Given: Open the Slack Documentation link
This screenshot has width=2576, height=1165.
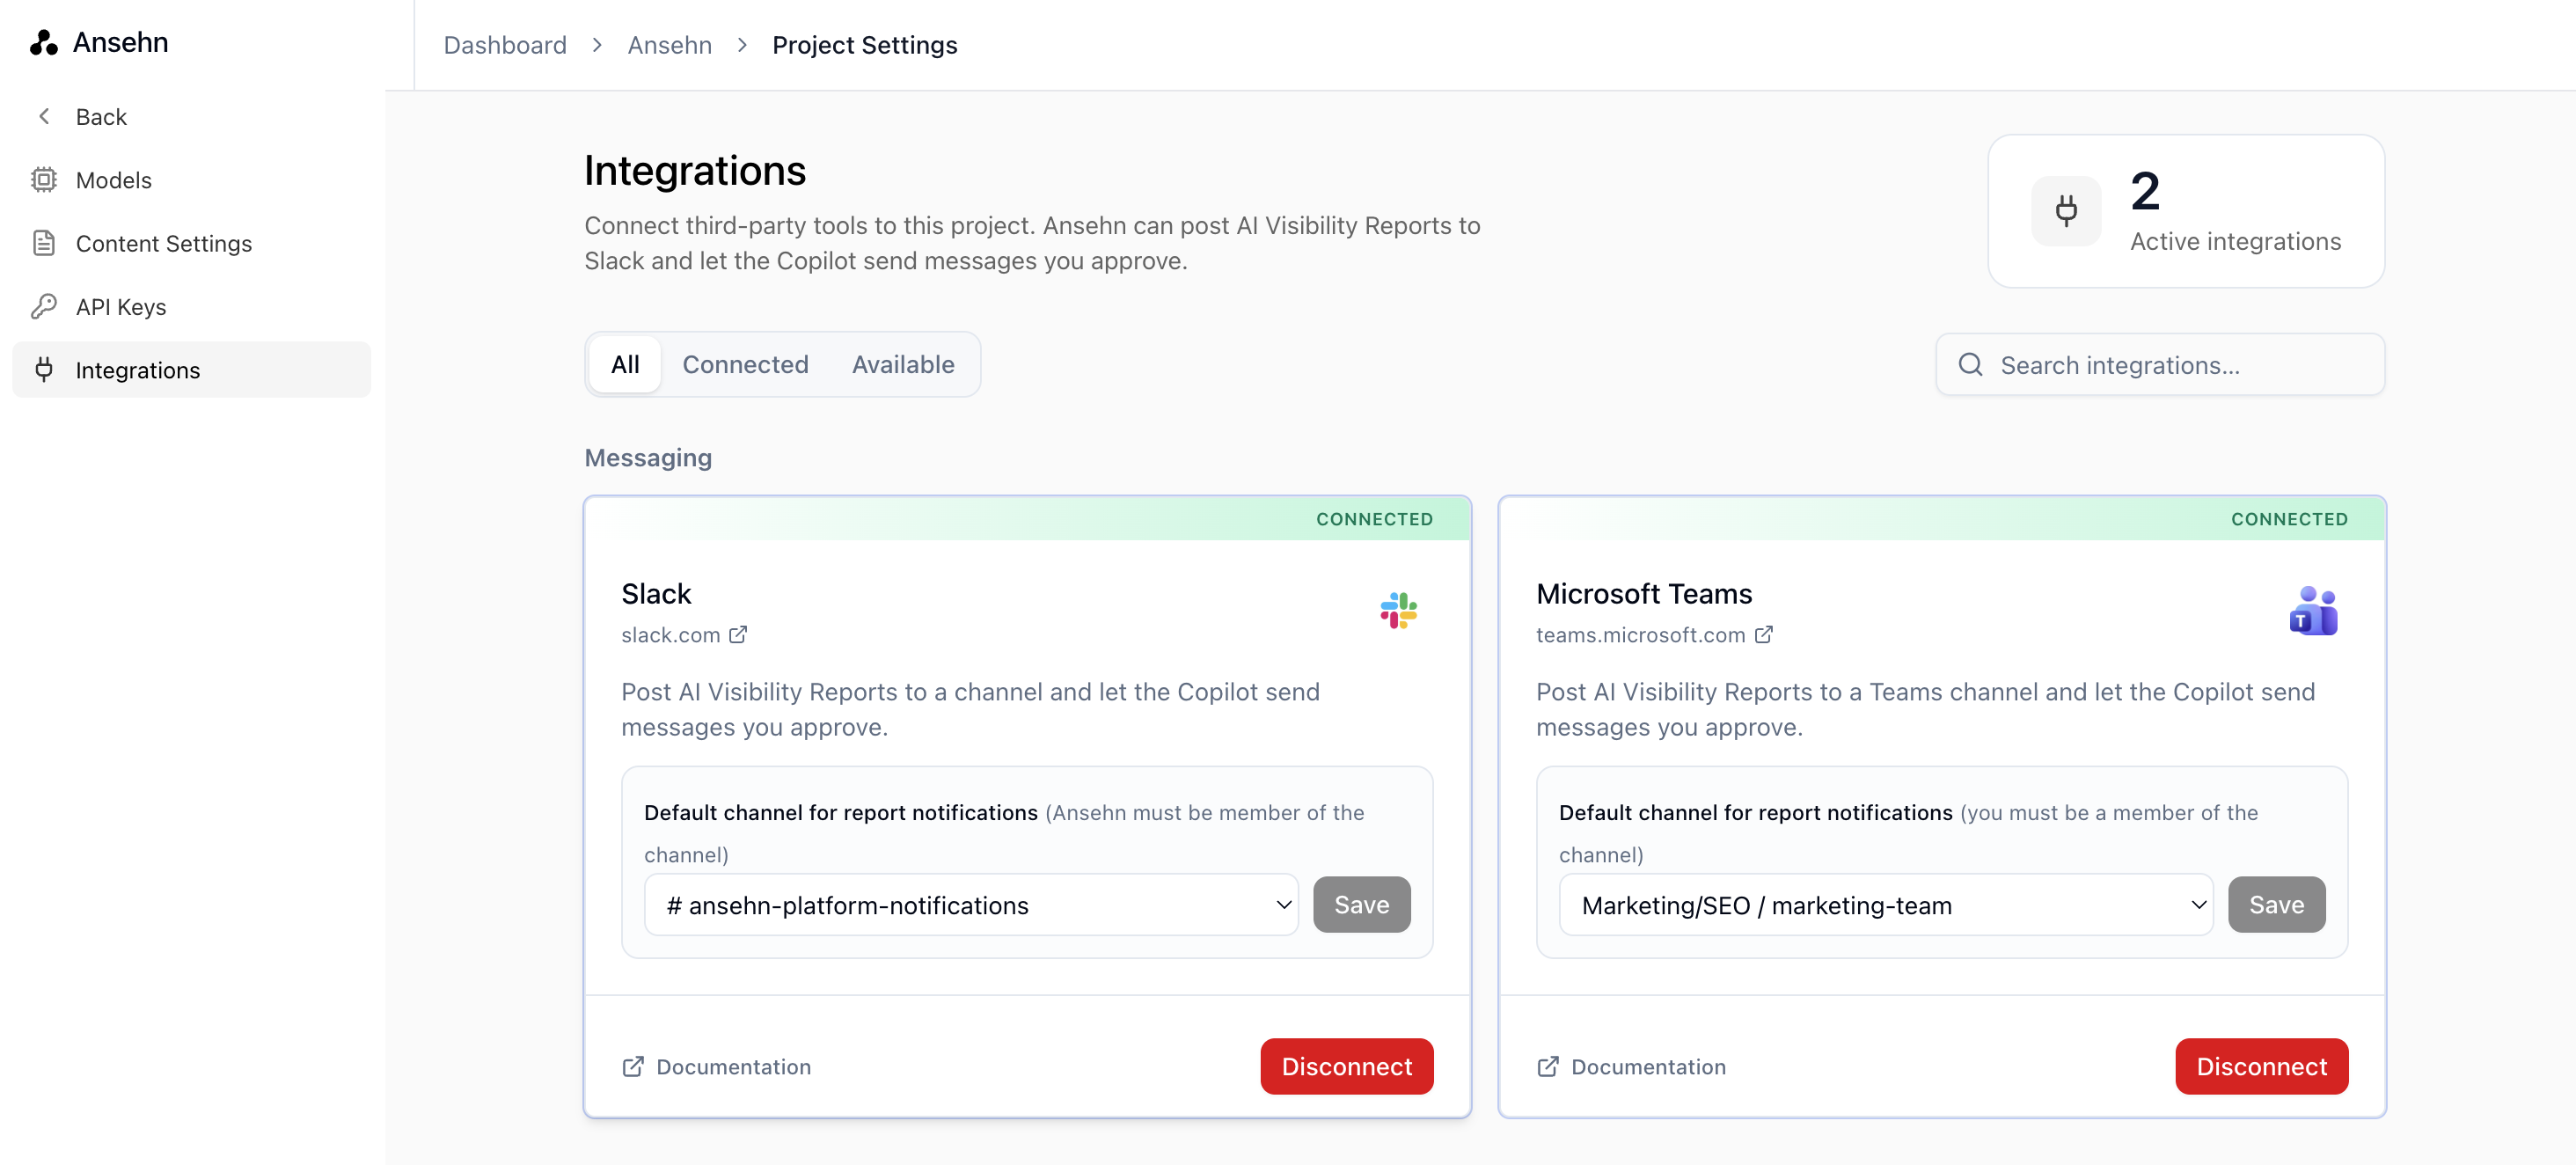Looking at the screenshot, I should [x=716, y=1067].
